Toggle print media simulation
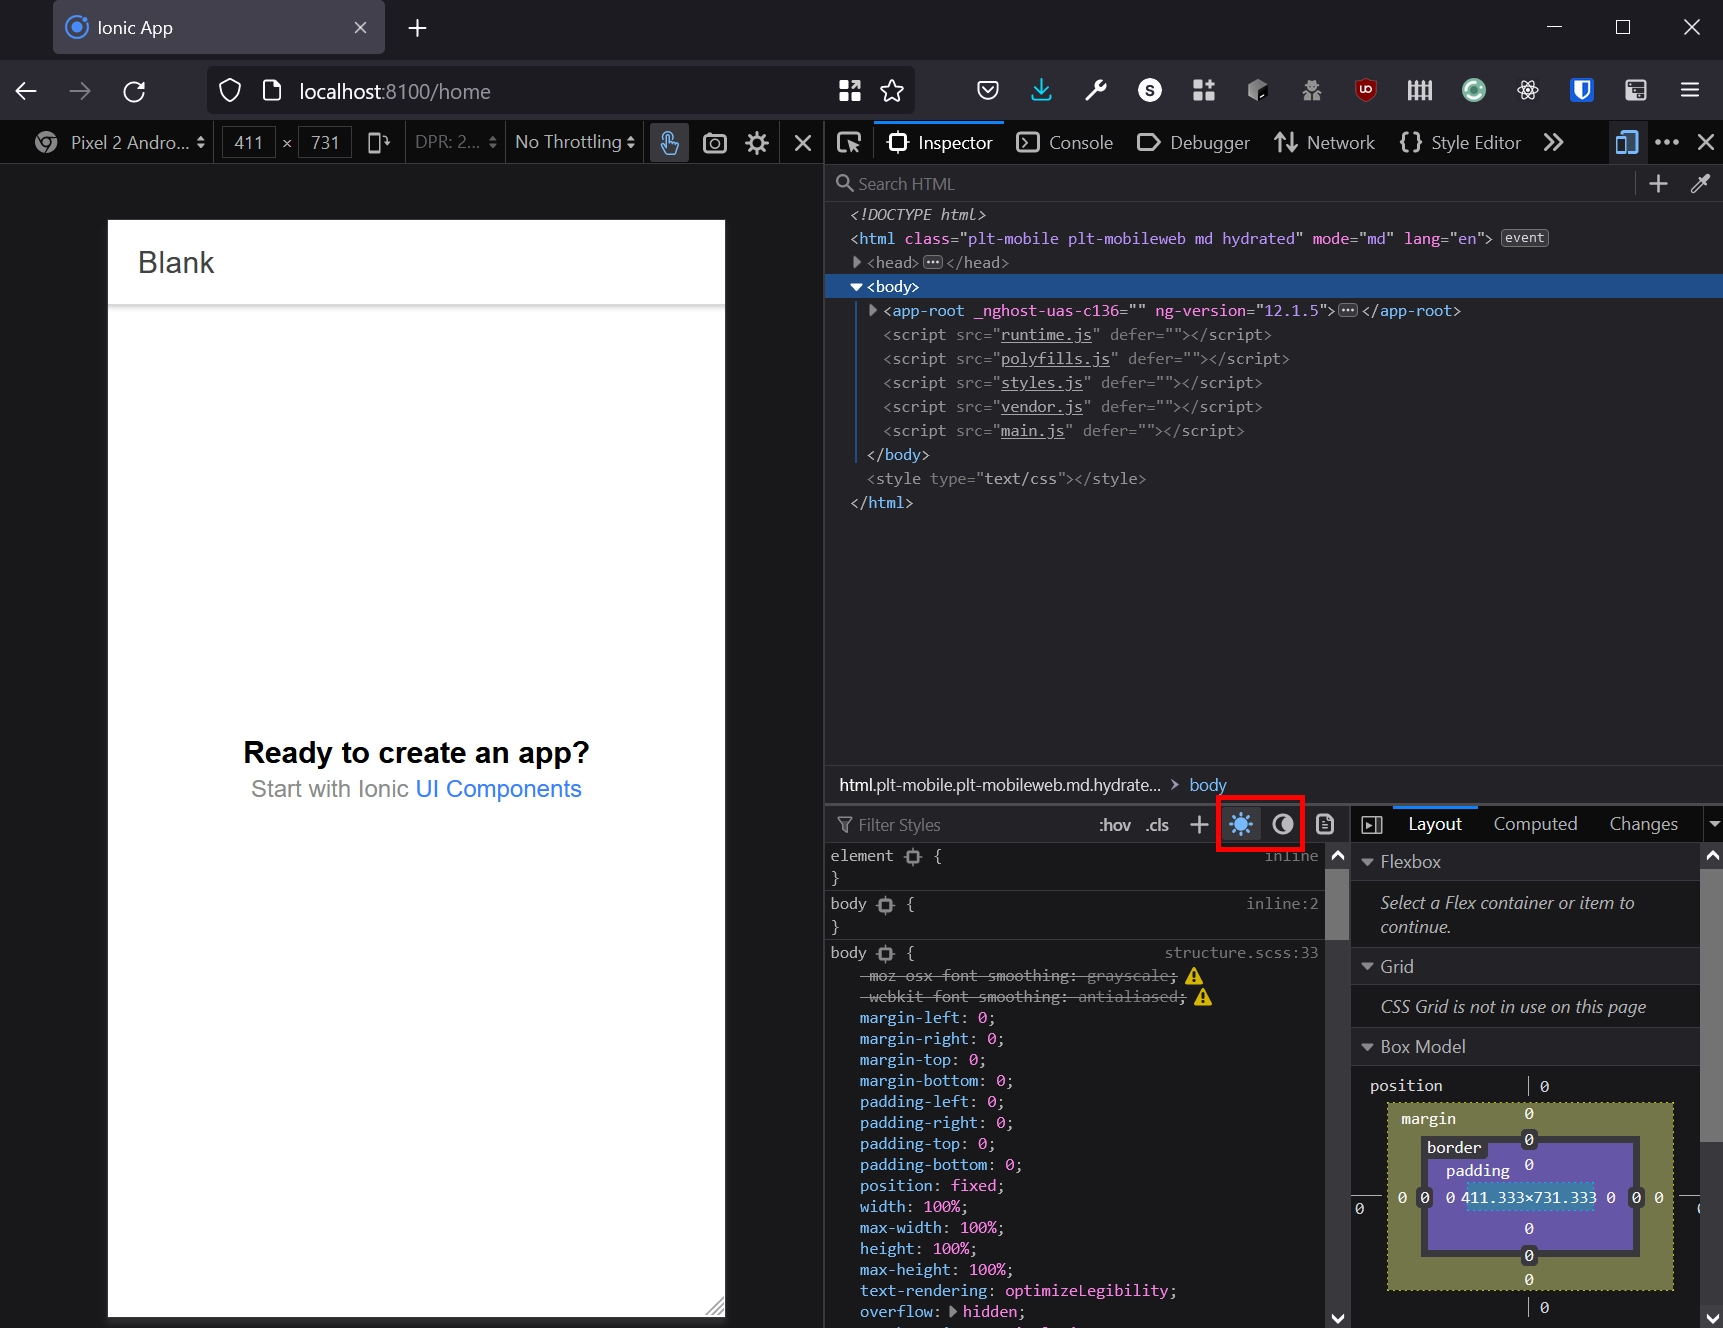Viewport: 1723px width, 1328px height. coord(1324,824)
